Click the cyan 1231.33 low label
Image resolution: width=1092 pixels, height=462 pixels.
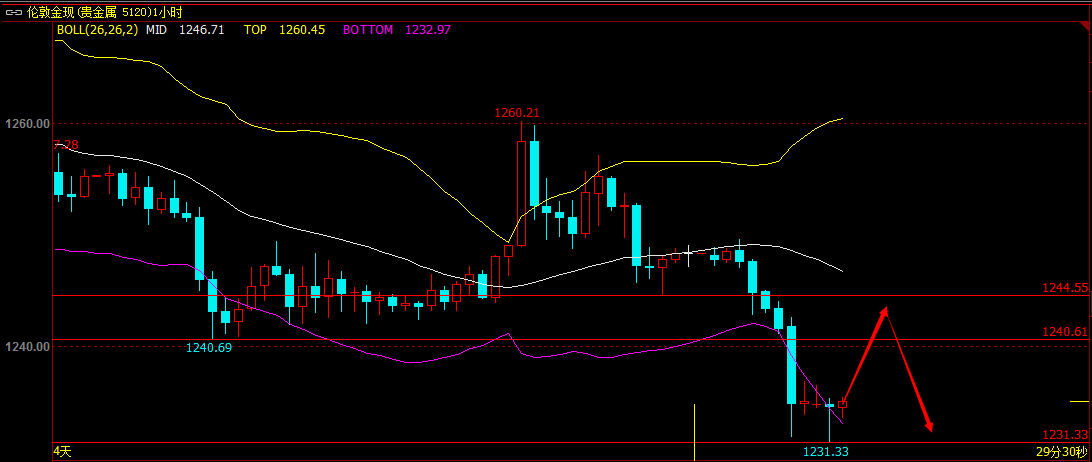click(826, 452)
